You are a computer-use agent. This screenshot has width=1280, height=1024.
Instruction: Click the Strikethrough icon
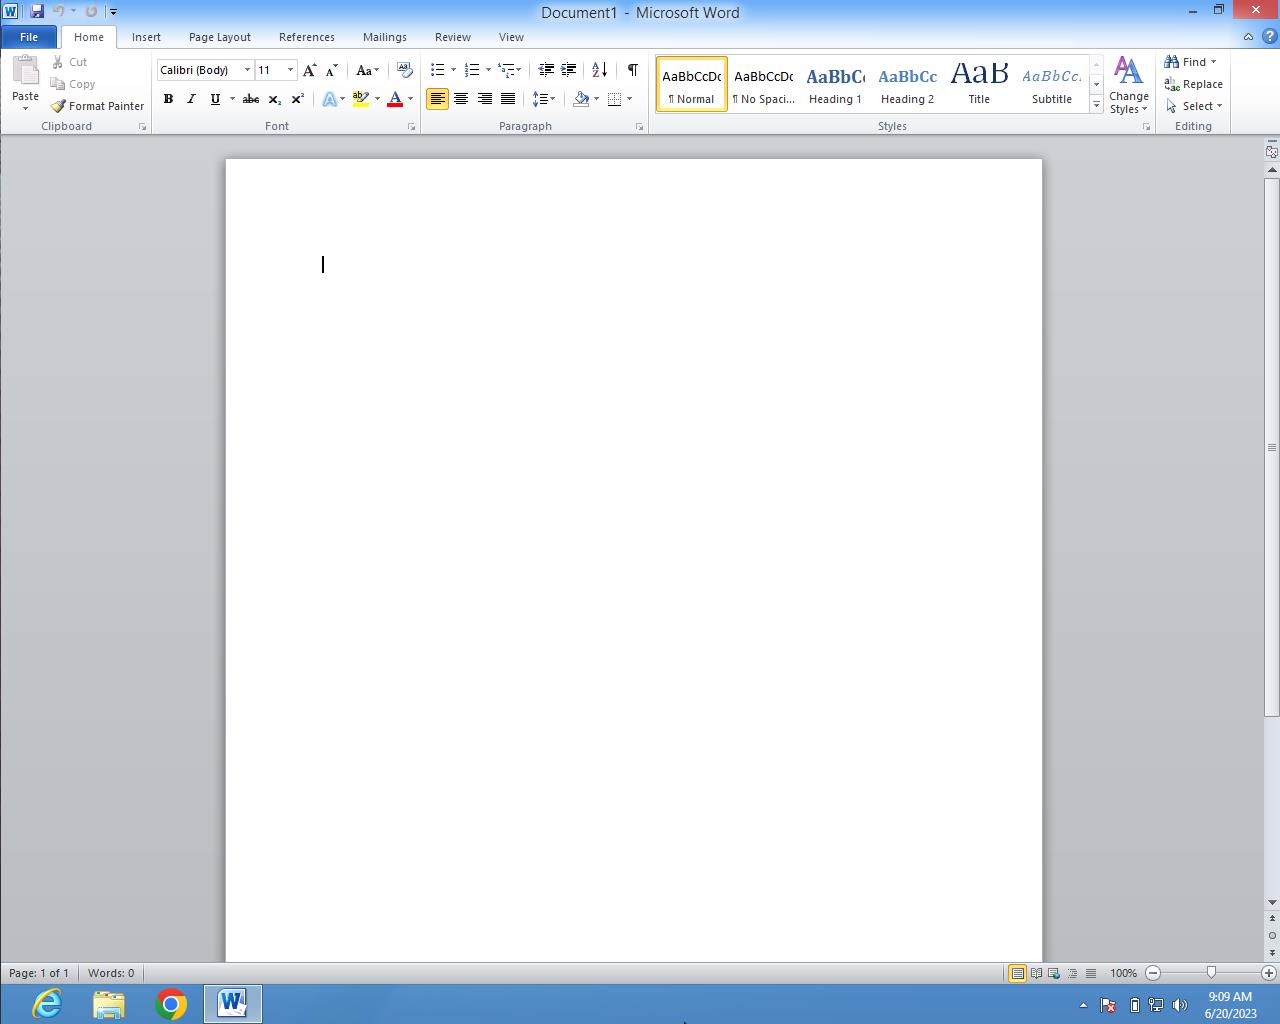pos(251,99)
